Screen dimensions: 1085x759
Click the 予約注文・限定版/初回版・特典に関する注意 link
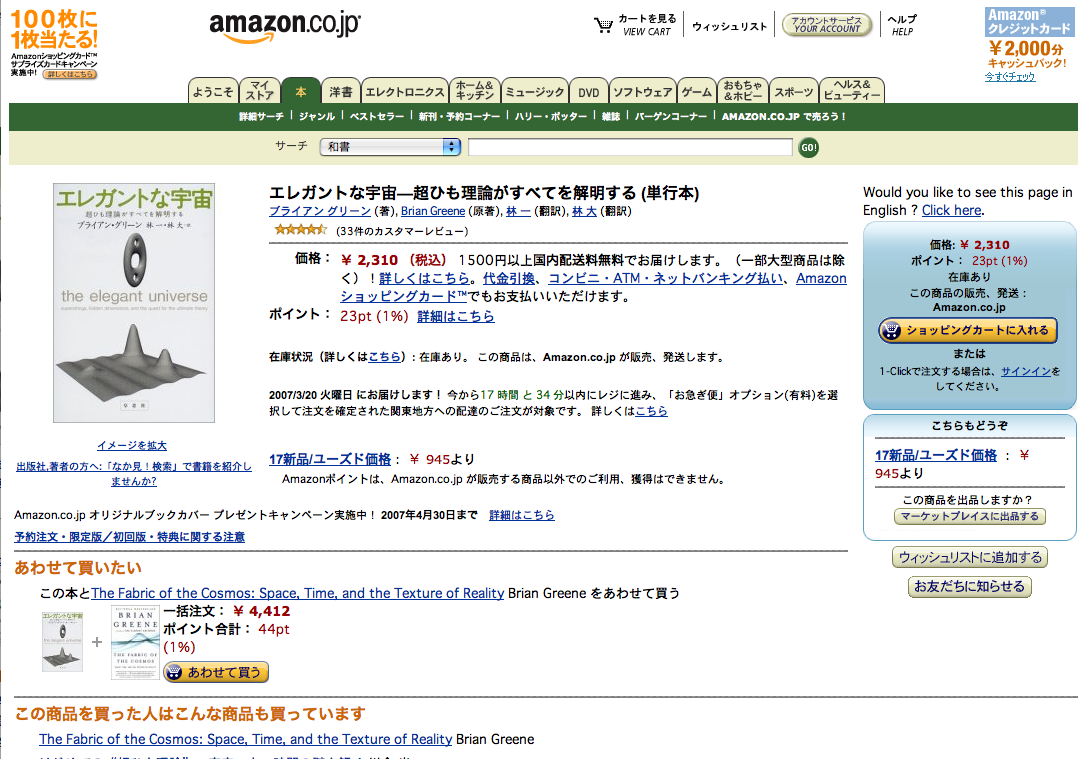click(129, 537)
